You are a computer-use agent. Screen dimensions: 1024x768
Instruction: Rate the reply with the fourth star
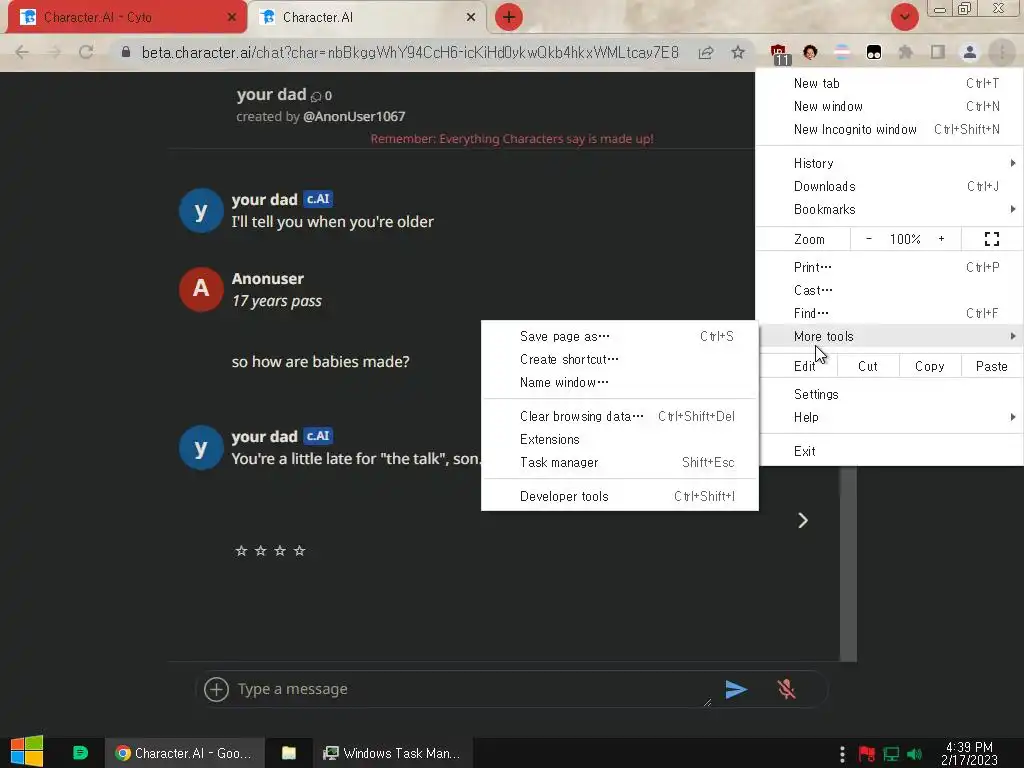coord(299,551)
